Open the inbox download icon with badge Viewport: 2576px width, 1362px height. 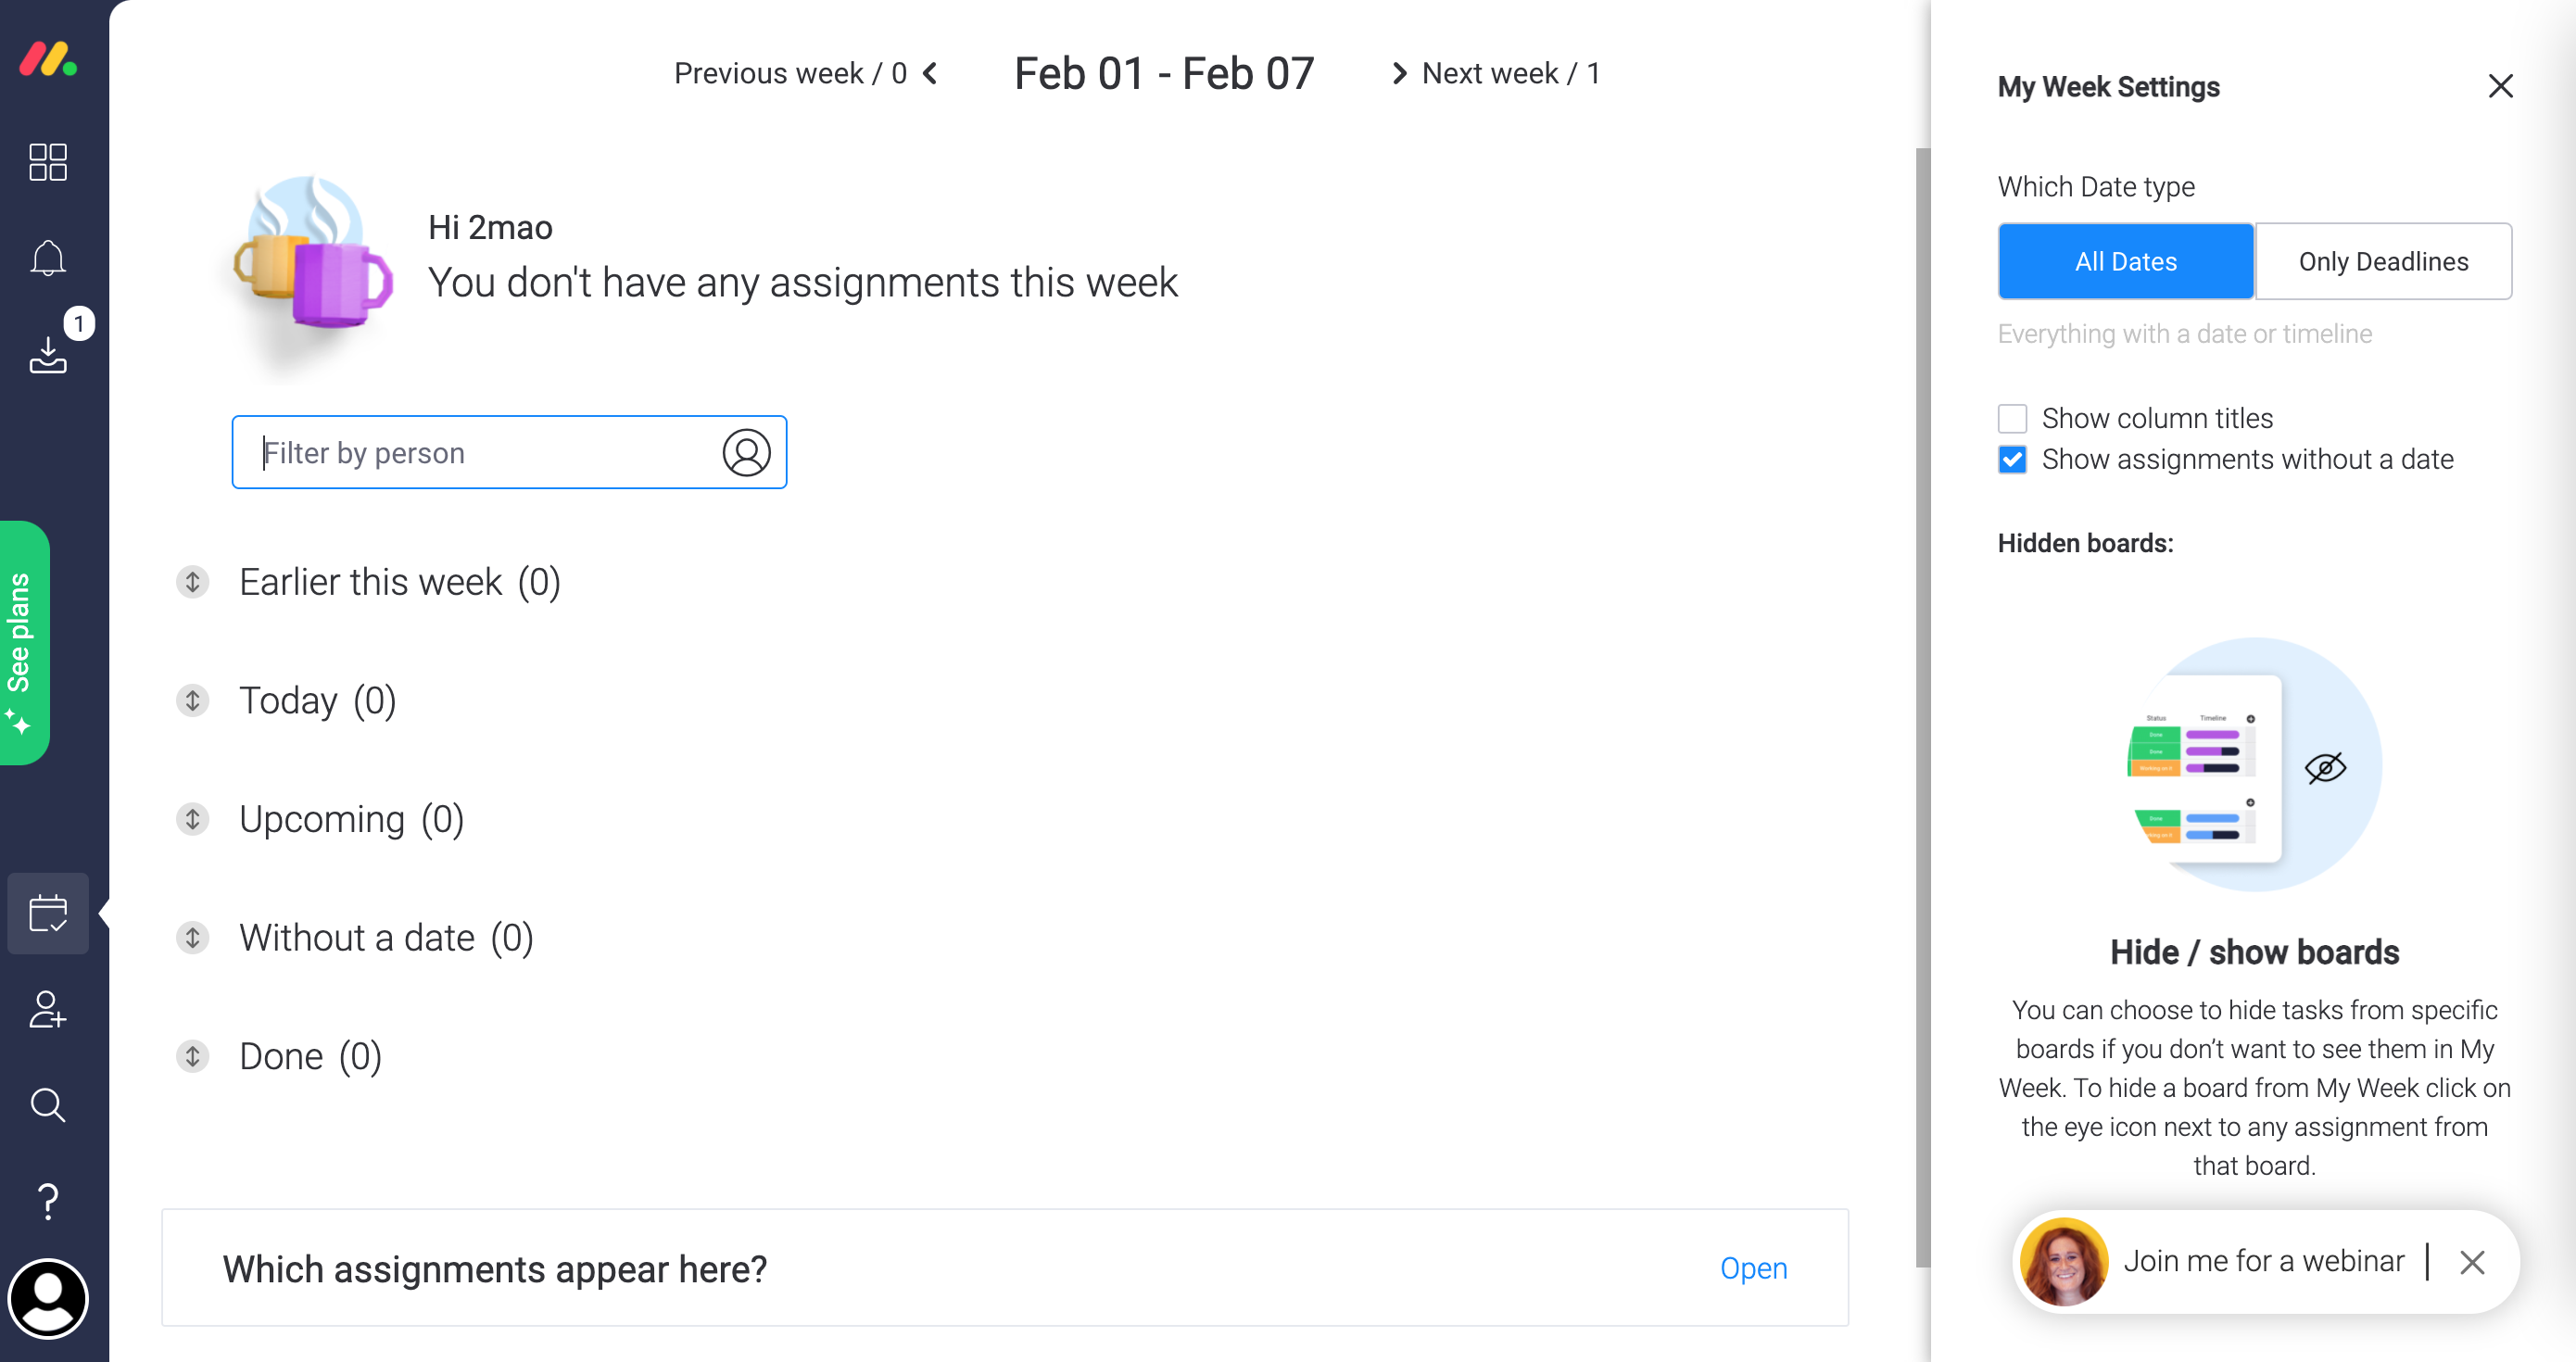pos(47,353)
